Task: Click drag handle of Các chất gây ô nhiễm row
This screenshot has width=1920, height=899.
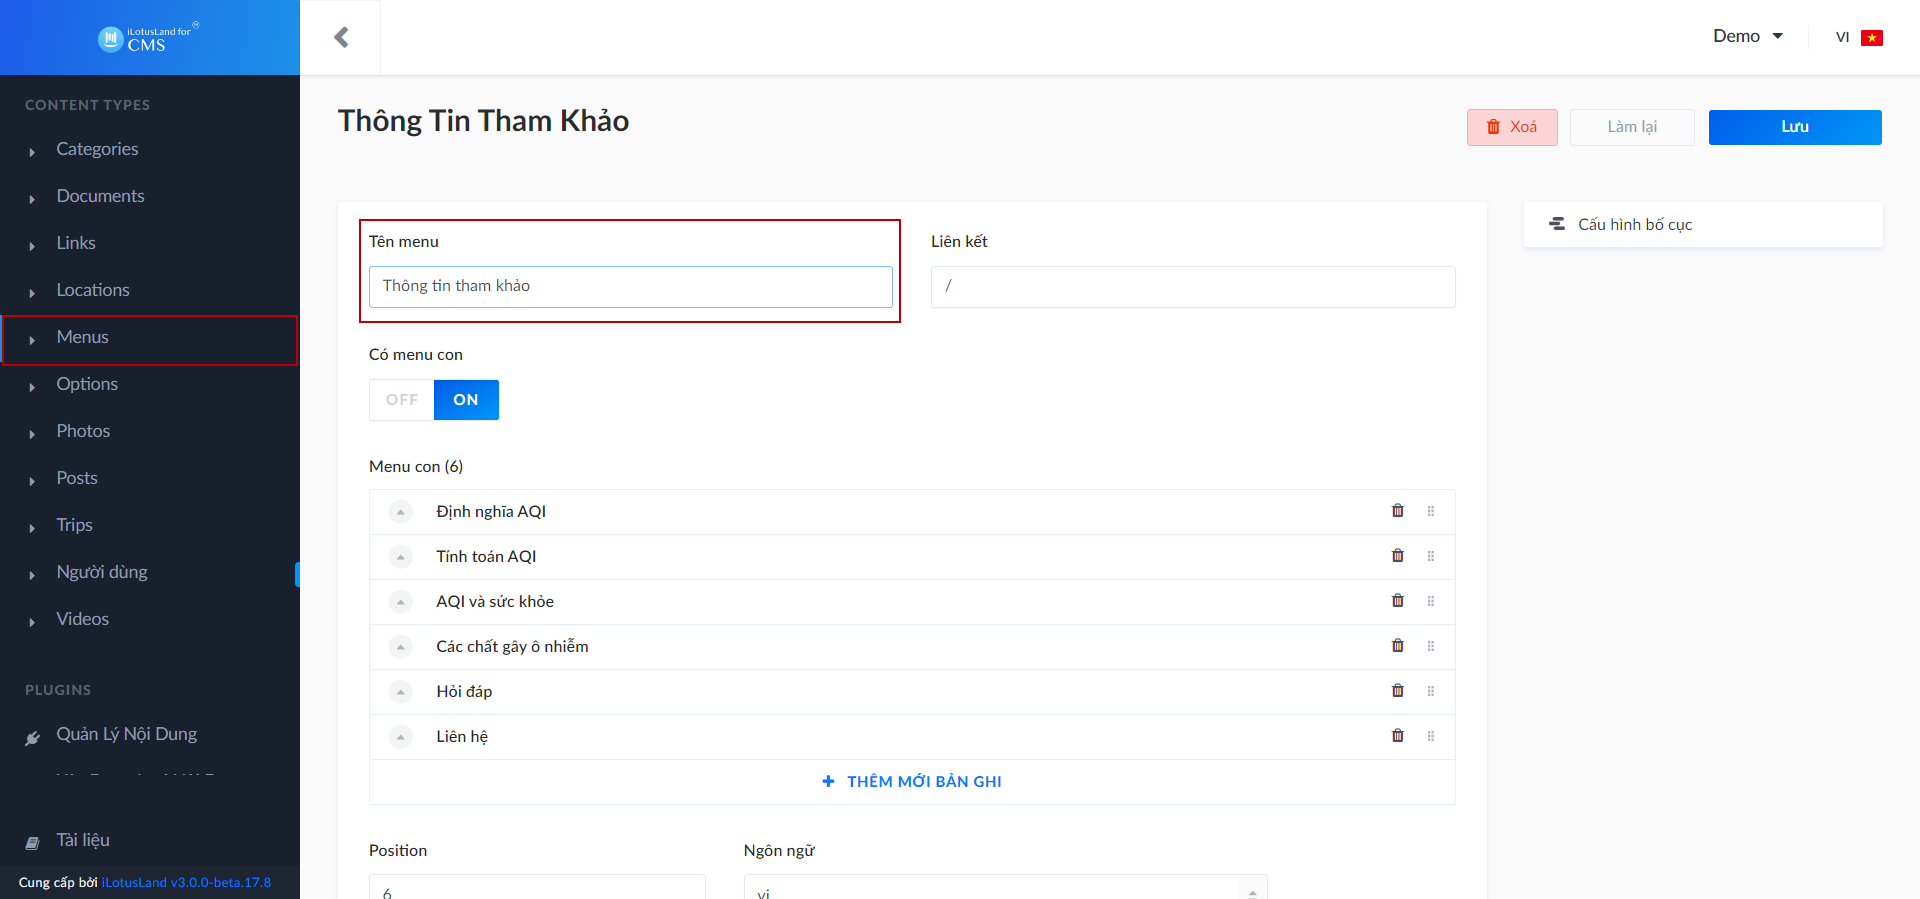Action: [x=1431, y=646]
